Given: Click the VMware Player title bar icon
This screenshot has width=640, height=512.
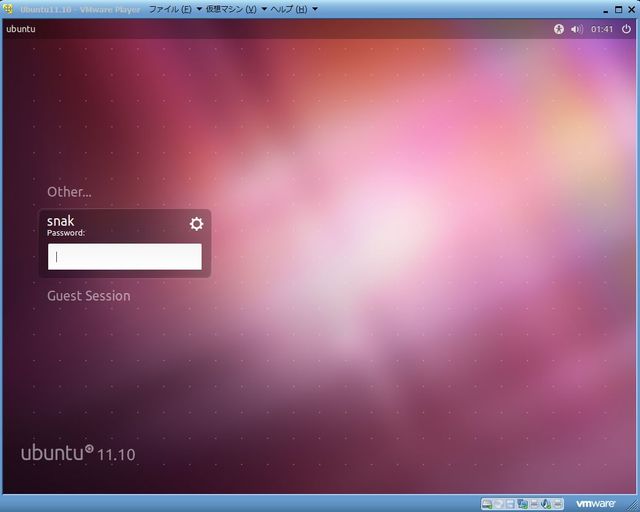Looking at the screenshot, I should (8, 9).
